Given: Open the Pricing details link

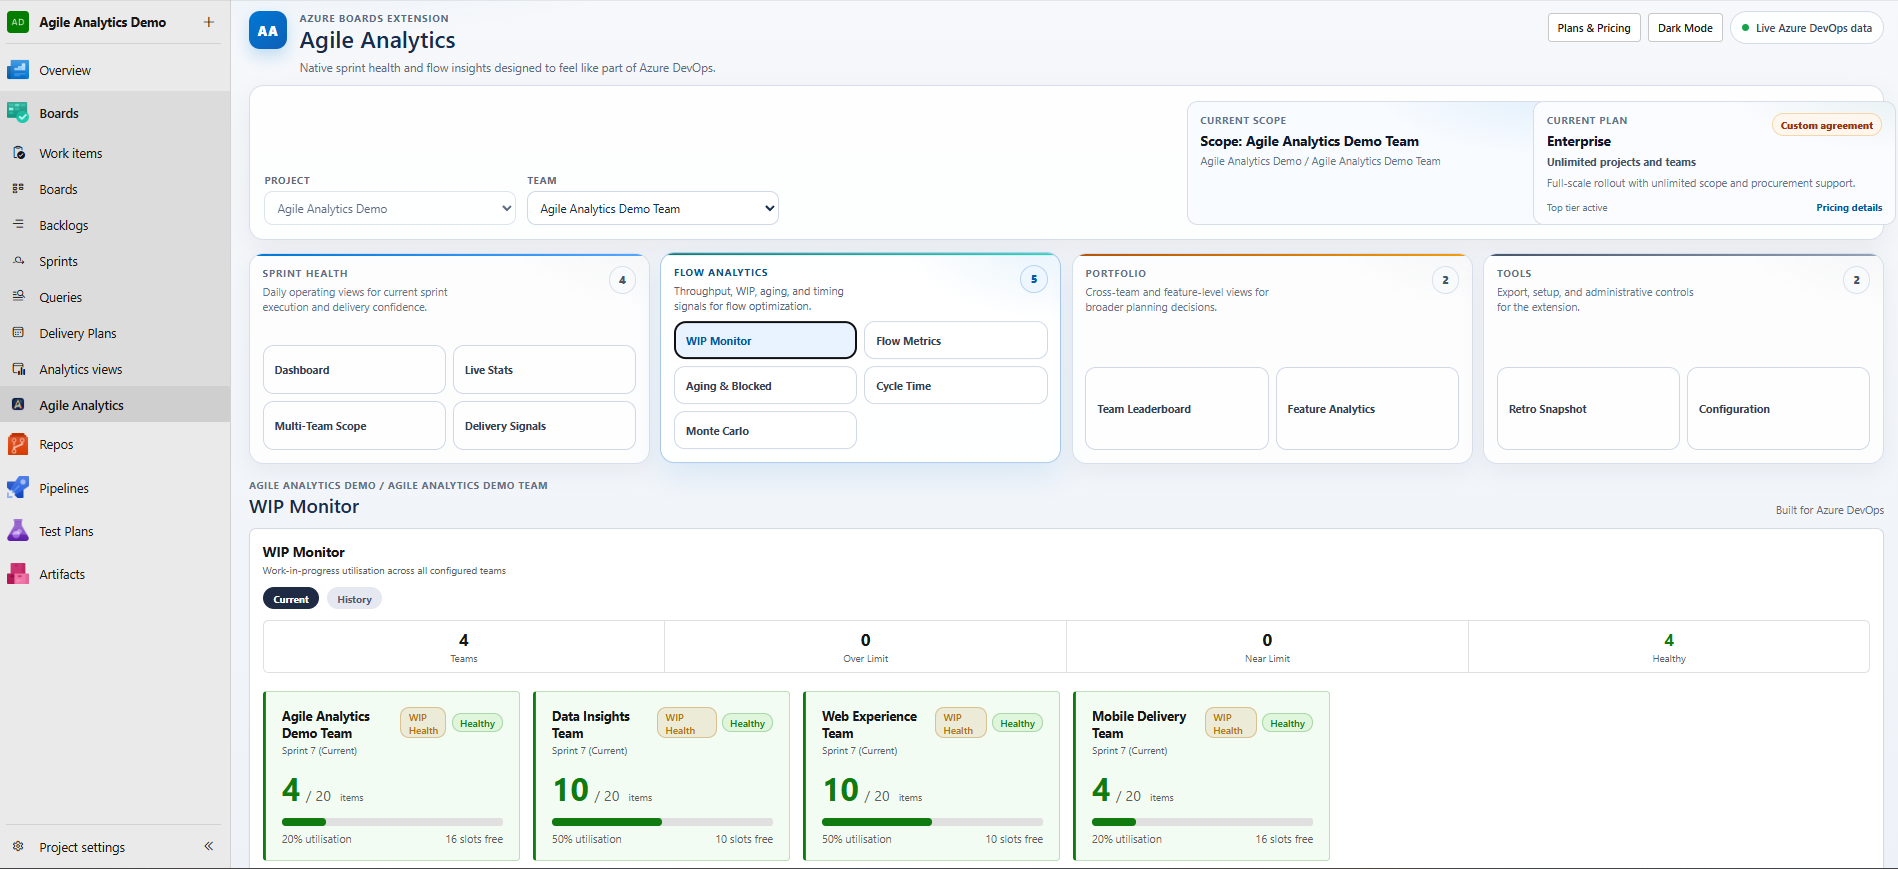Looking at the screenshot, I should [x=1849, y=208].
